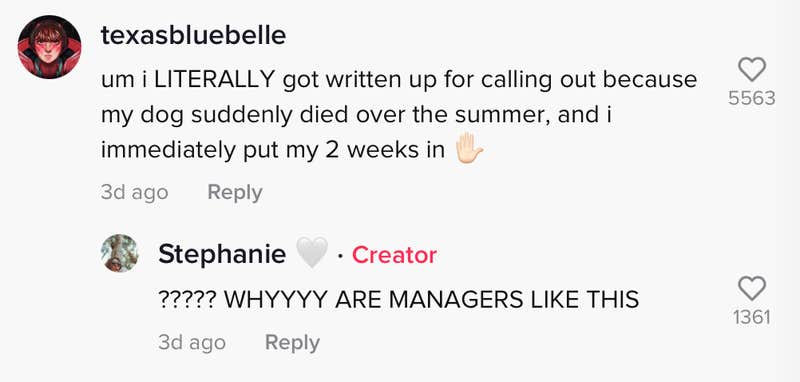The width and height of the screenshot is (800, 382).
Task: Click the timestamp under Stephanie's reply
Action: pos(192,342)
